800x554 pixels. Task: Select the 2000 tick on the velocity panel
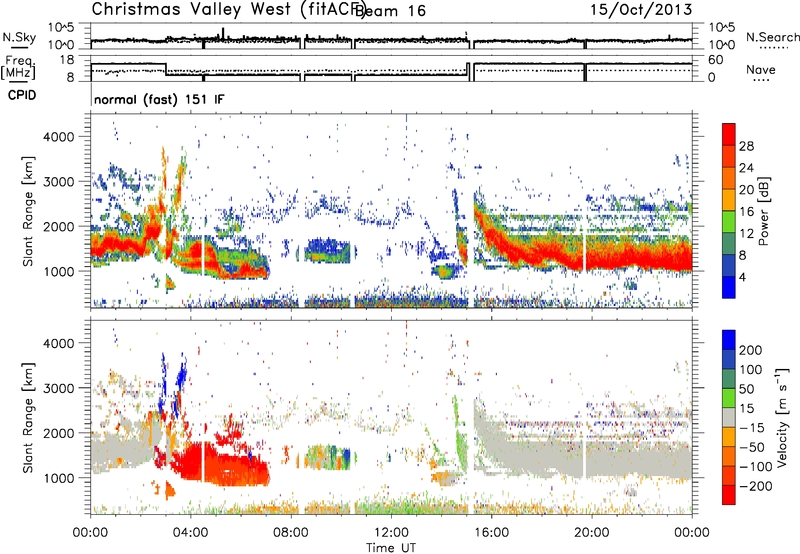coord(58,433)
